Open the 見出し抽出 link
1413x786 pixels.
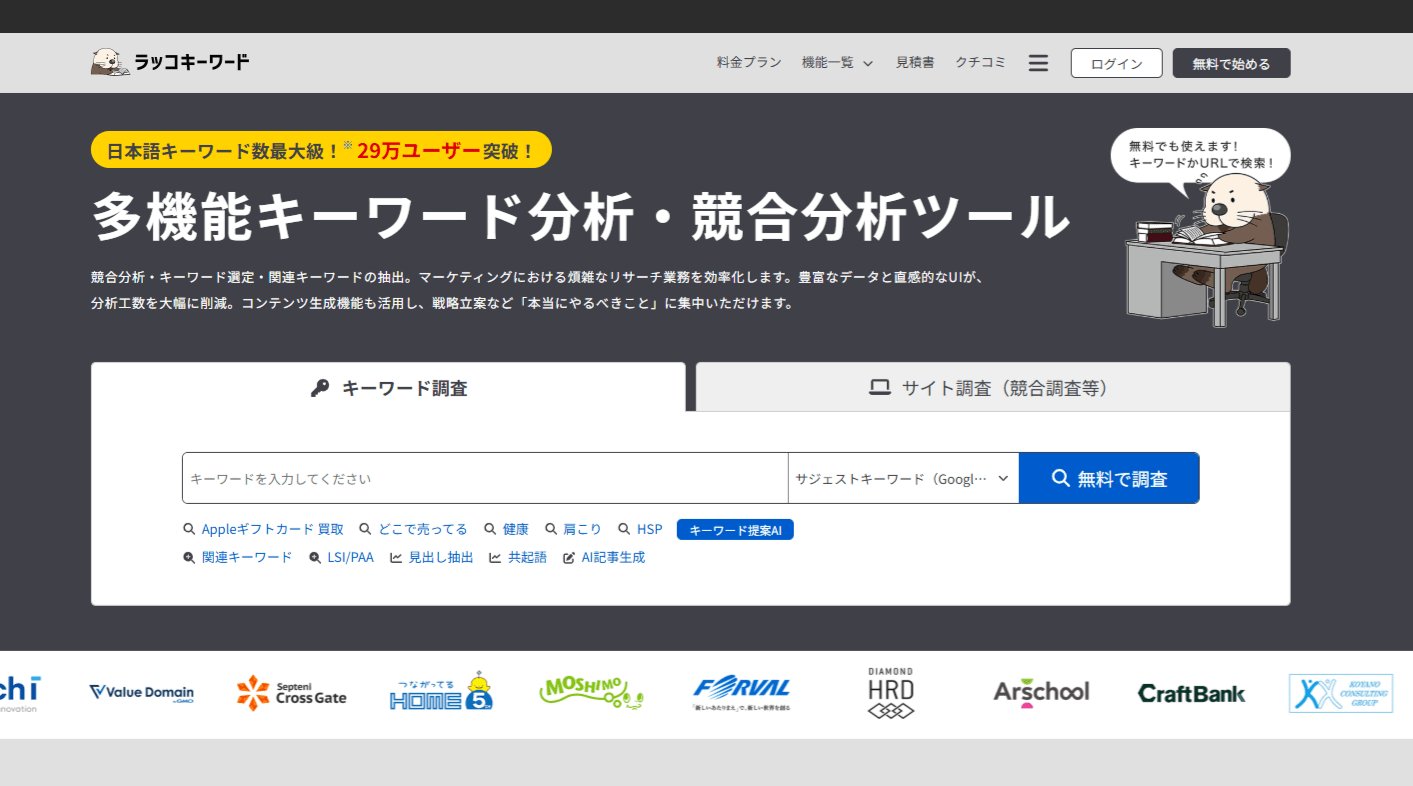(441, 558)
